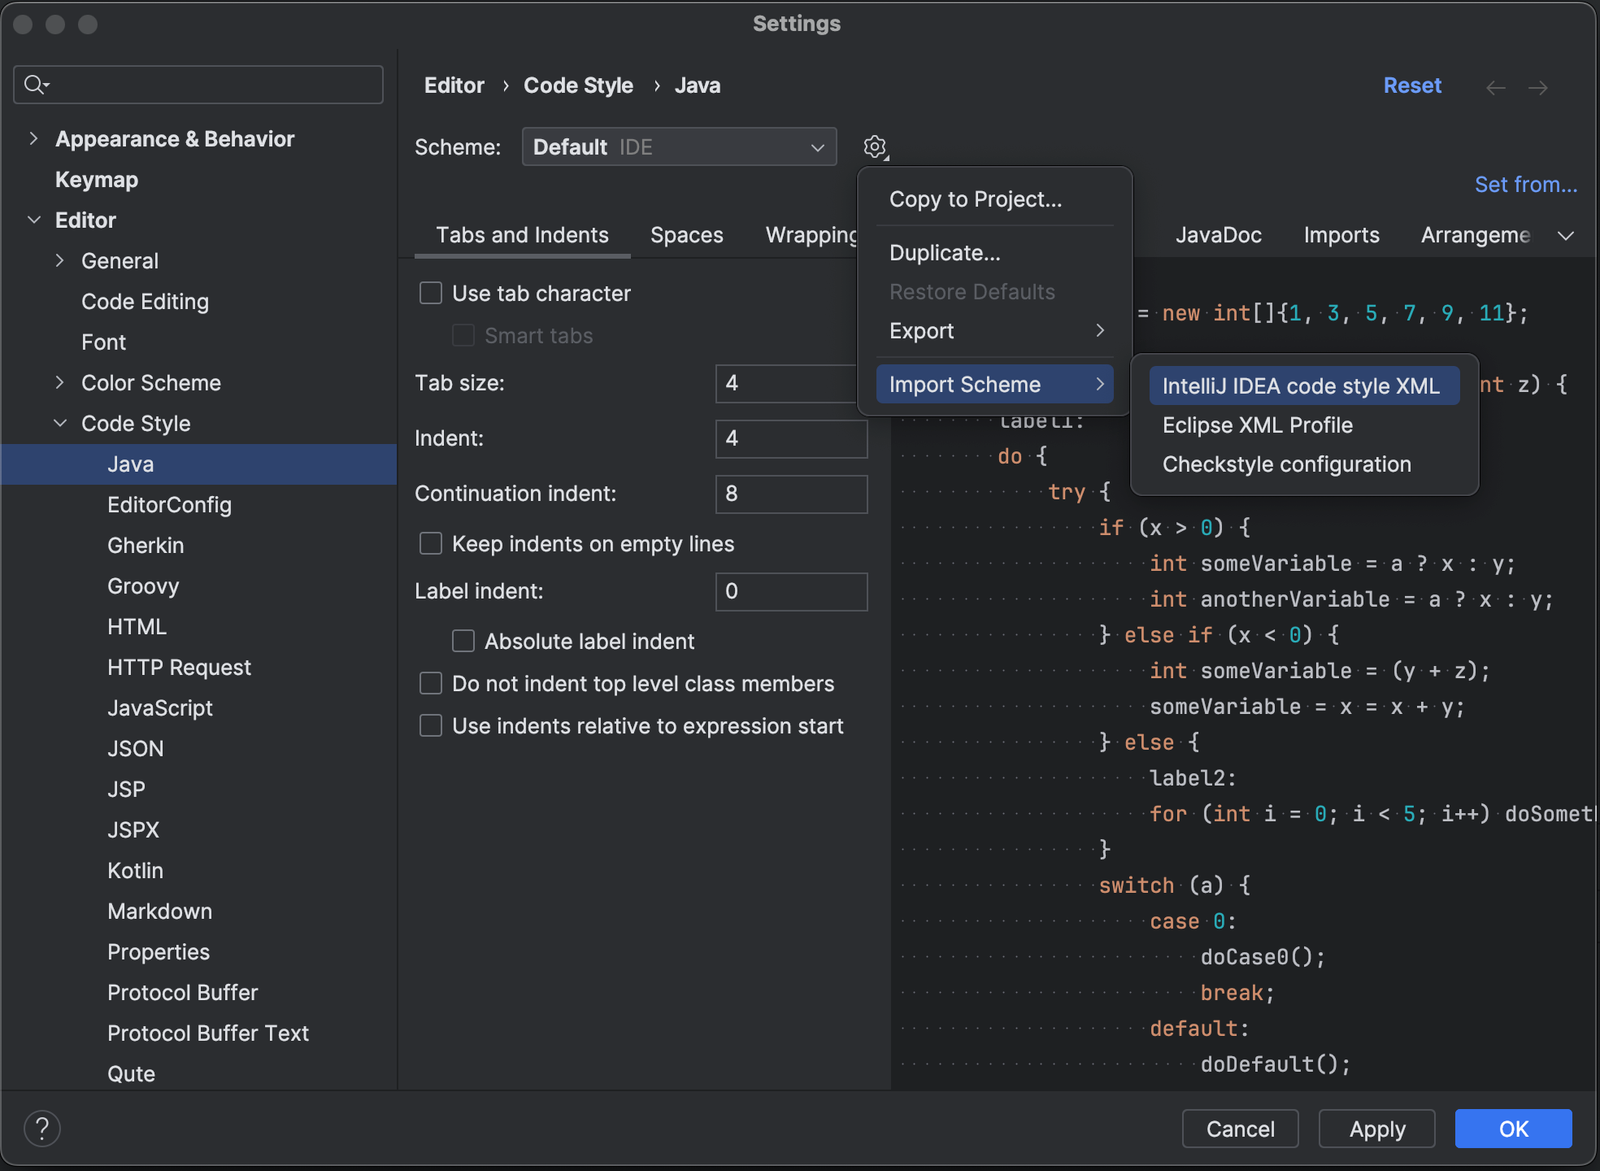Select Eclipse XML Profile option

tap(1304, 425)
